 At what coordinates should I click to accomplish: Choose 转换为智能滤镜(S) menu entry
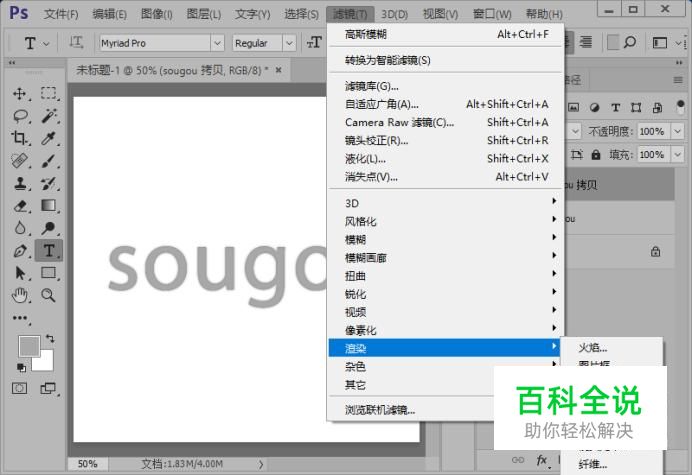click(445, 60)
